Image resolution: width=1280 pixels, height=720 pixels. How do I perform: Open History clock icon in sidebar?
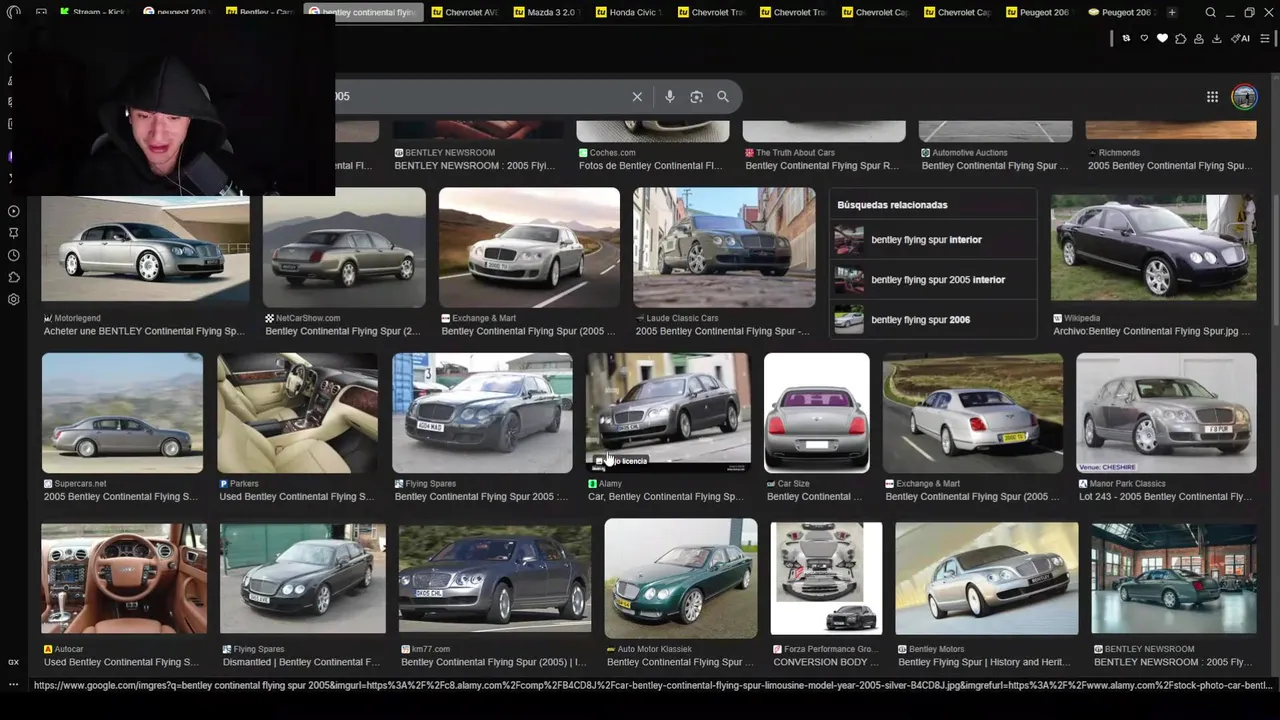(x=14, y=255)
